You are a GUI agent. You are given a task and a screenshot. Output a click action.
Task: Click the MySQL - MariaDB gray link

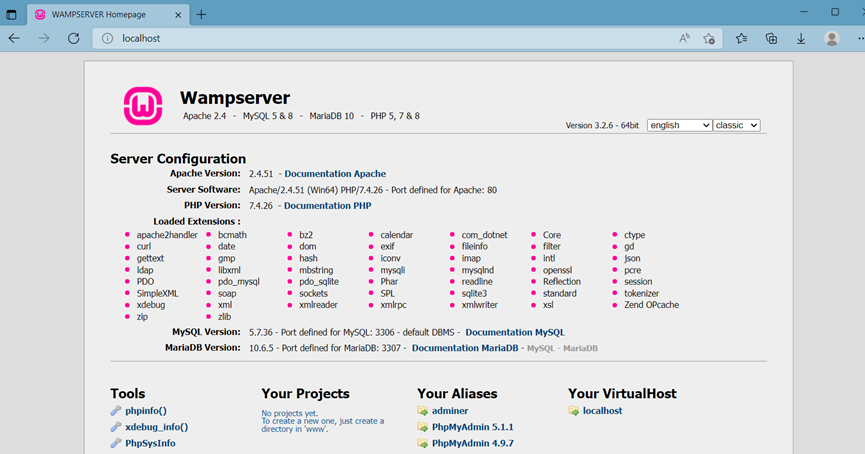(x=562, y=348)
